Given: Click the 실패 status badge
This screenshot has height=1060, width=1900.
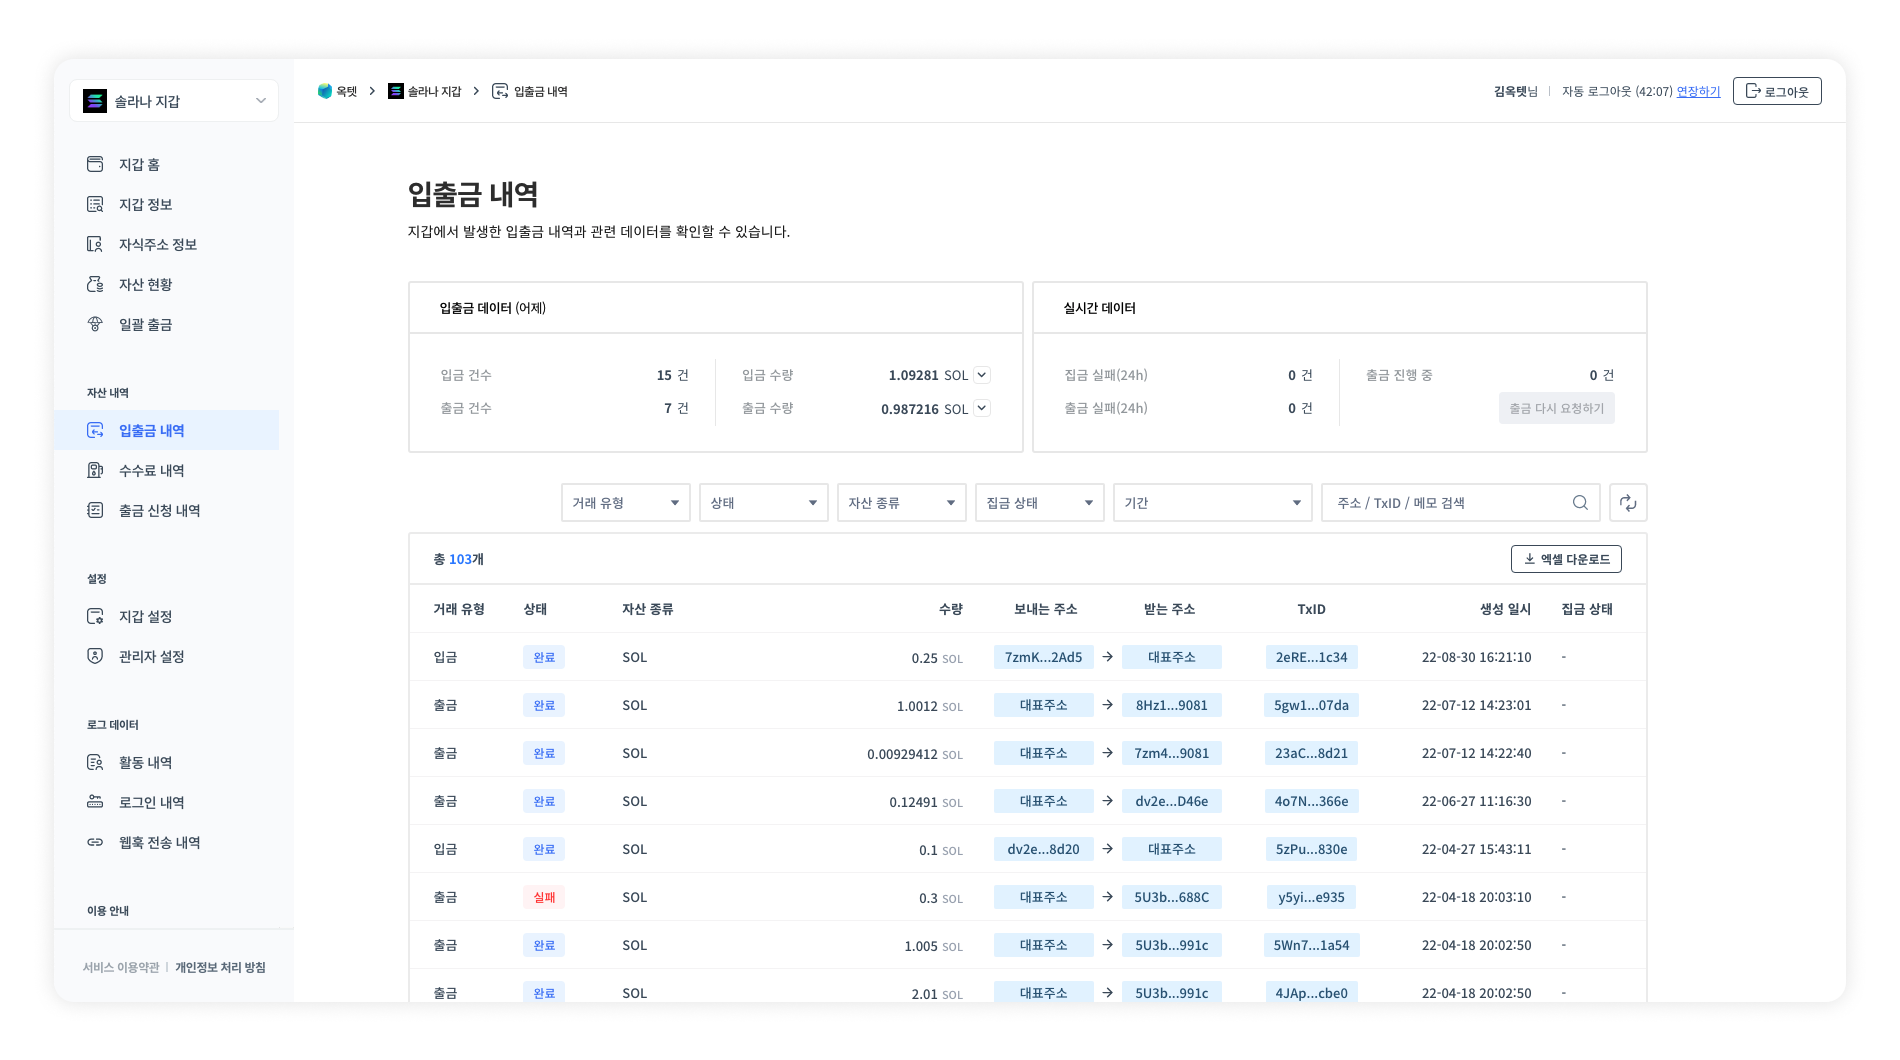Looking at the screenshot, I should [x=544, y=897].
